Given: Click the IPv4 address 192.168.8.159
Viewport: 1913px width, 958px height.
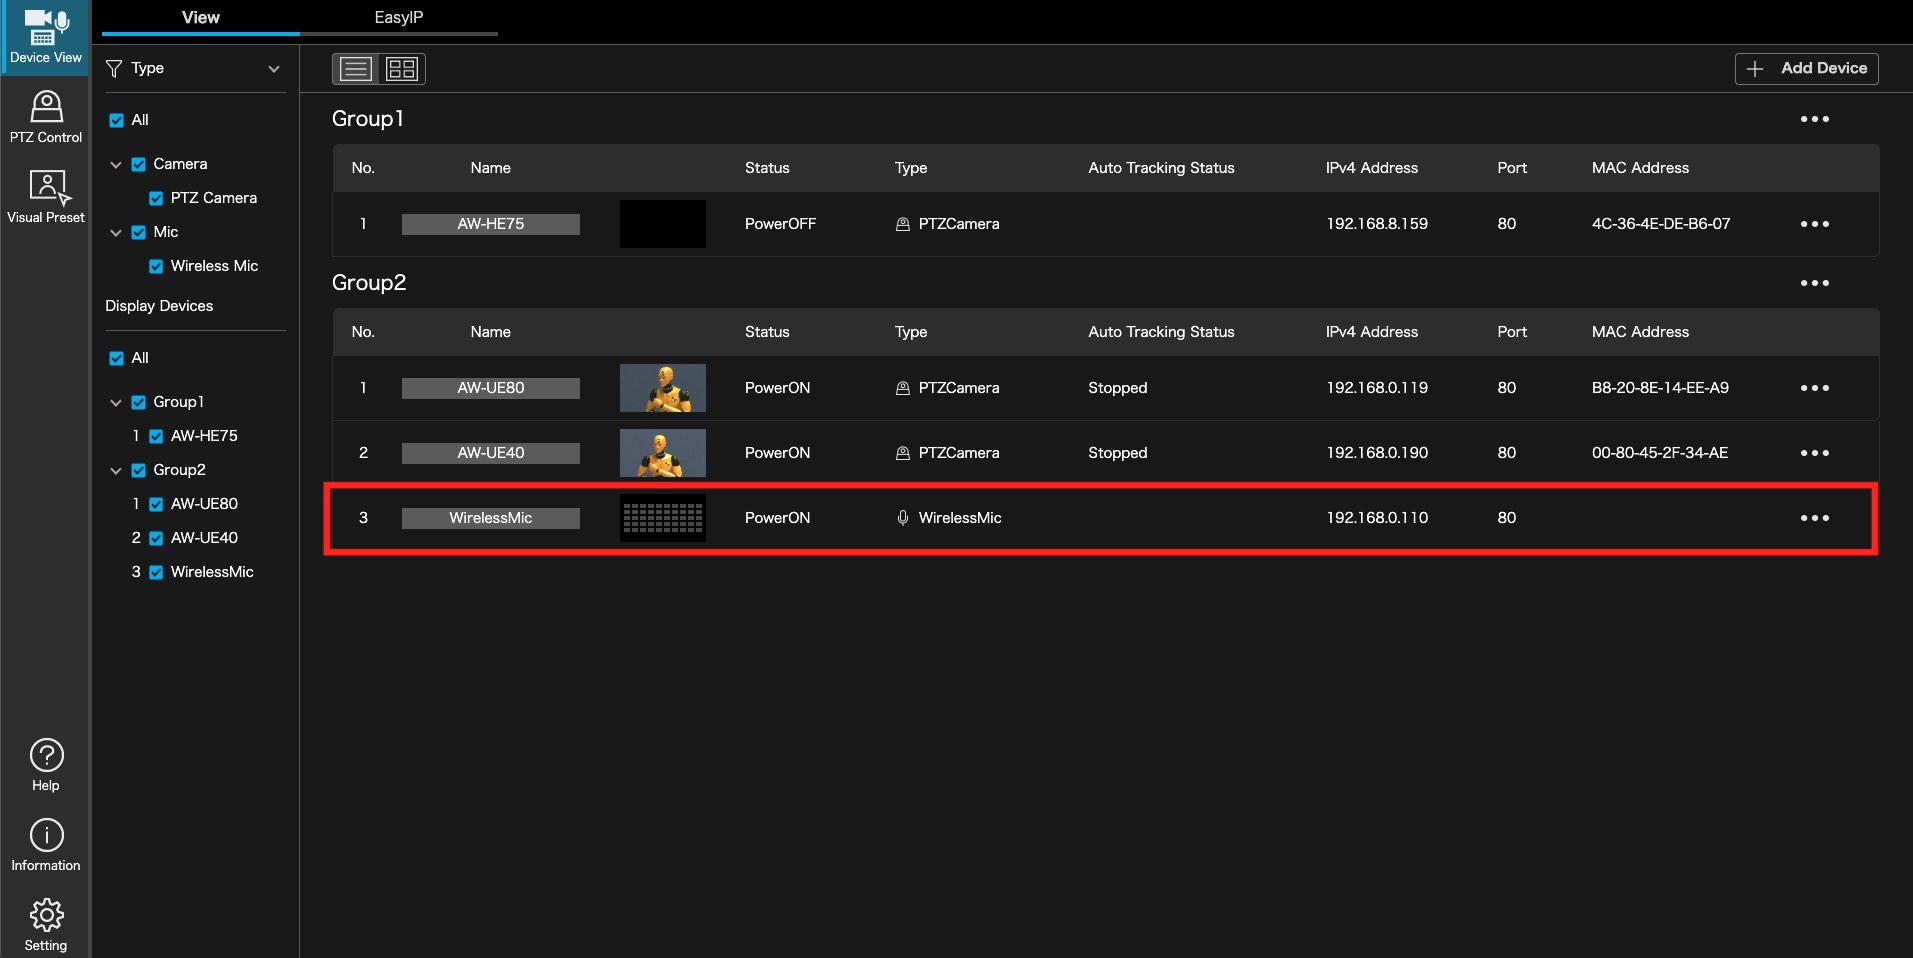Looking at the screenshot, I should [x=1377, y=224].
